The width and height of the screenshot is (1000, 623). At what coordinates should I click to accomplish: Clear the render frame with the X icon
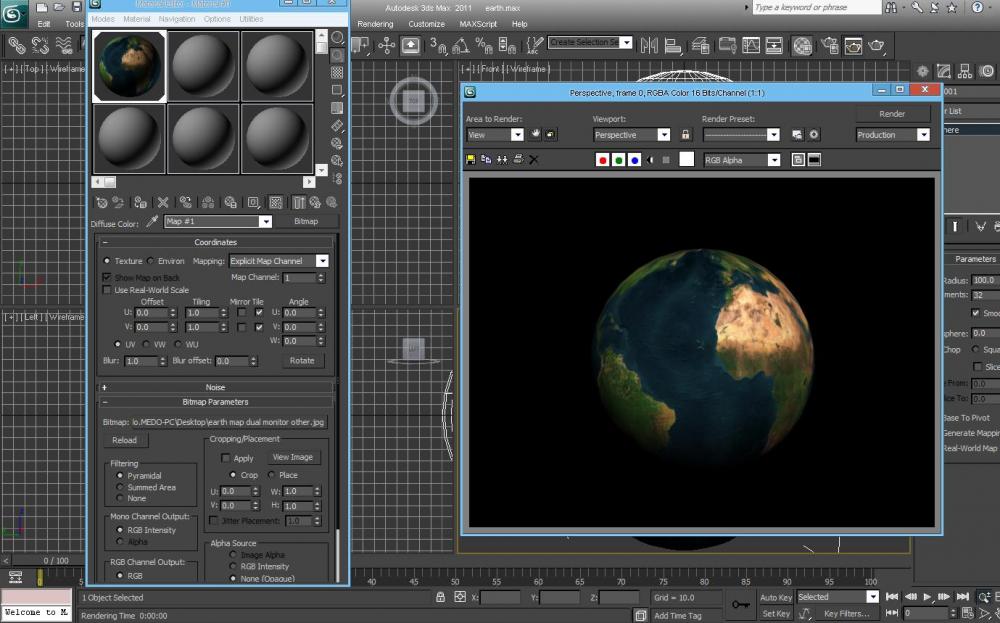coord(533,160)
